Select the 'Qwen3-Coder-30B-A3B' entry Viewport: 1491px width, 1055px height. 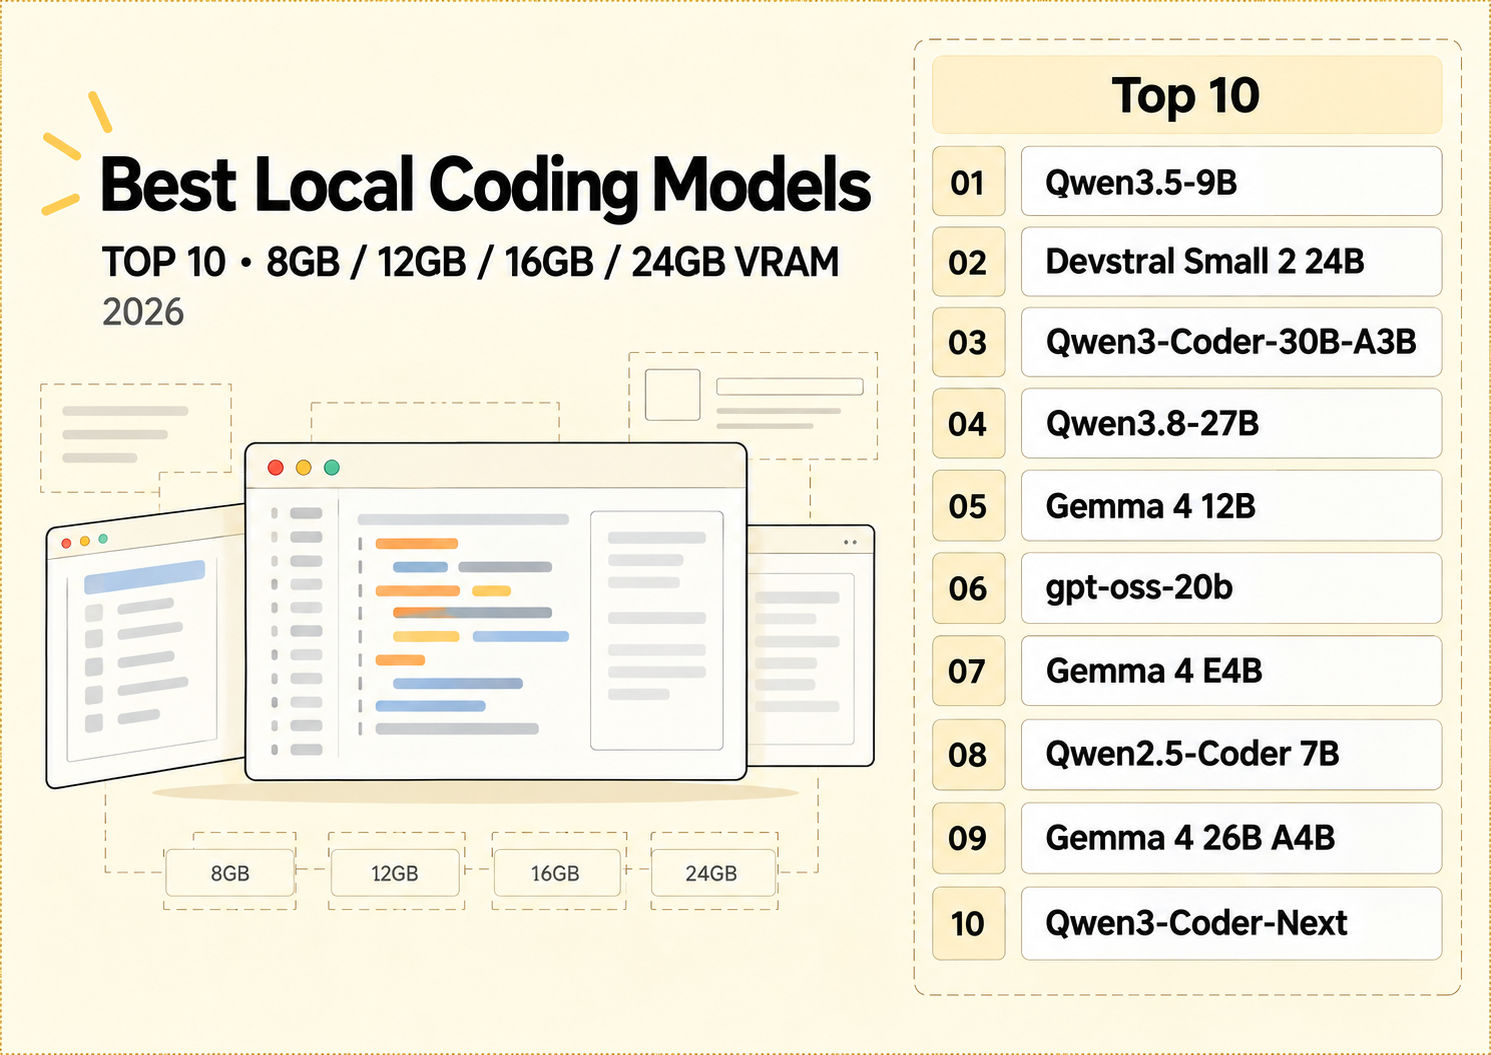tap(1231, 342)
